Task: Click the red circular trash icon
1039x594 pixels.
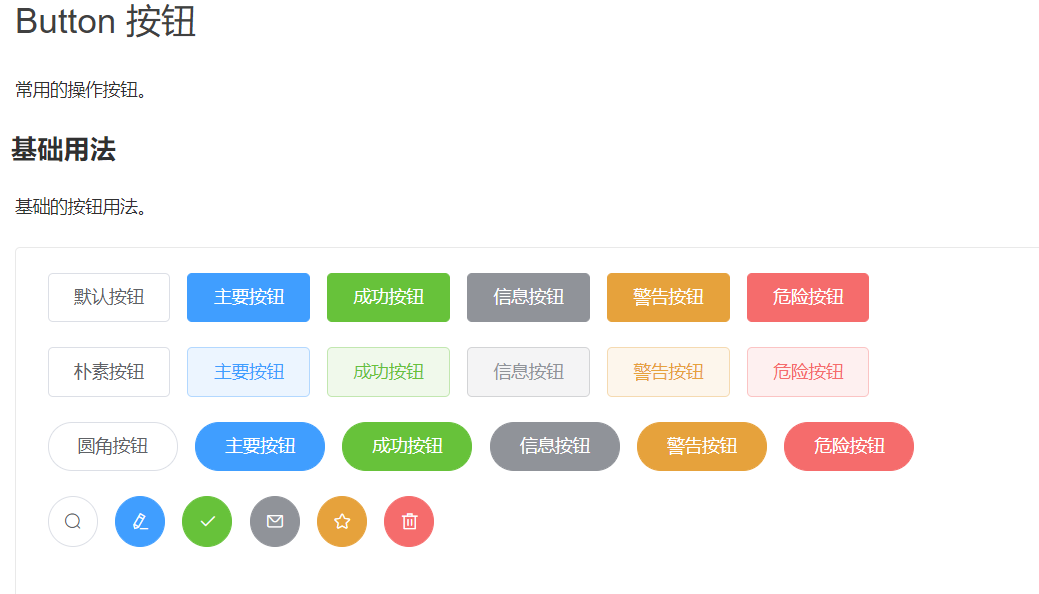Action: (409, 521)
